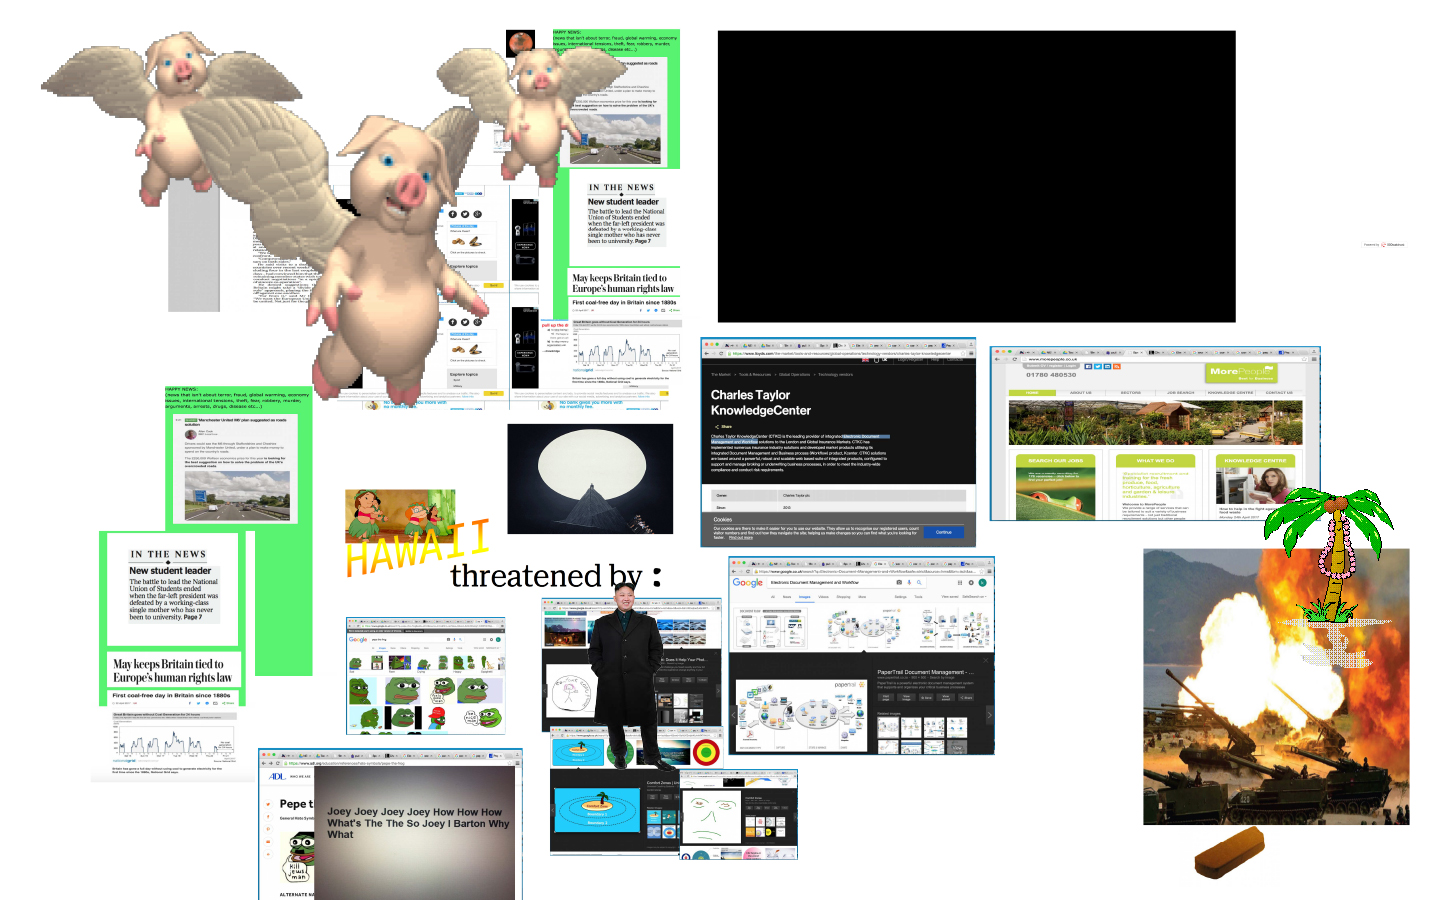Open the HOME tab on MorePeople site
This screenshot has width=1440, height=900.
point(1031,393)
